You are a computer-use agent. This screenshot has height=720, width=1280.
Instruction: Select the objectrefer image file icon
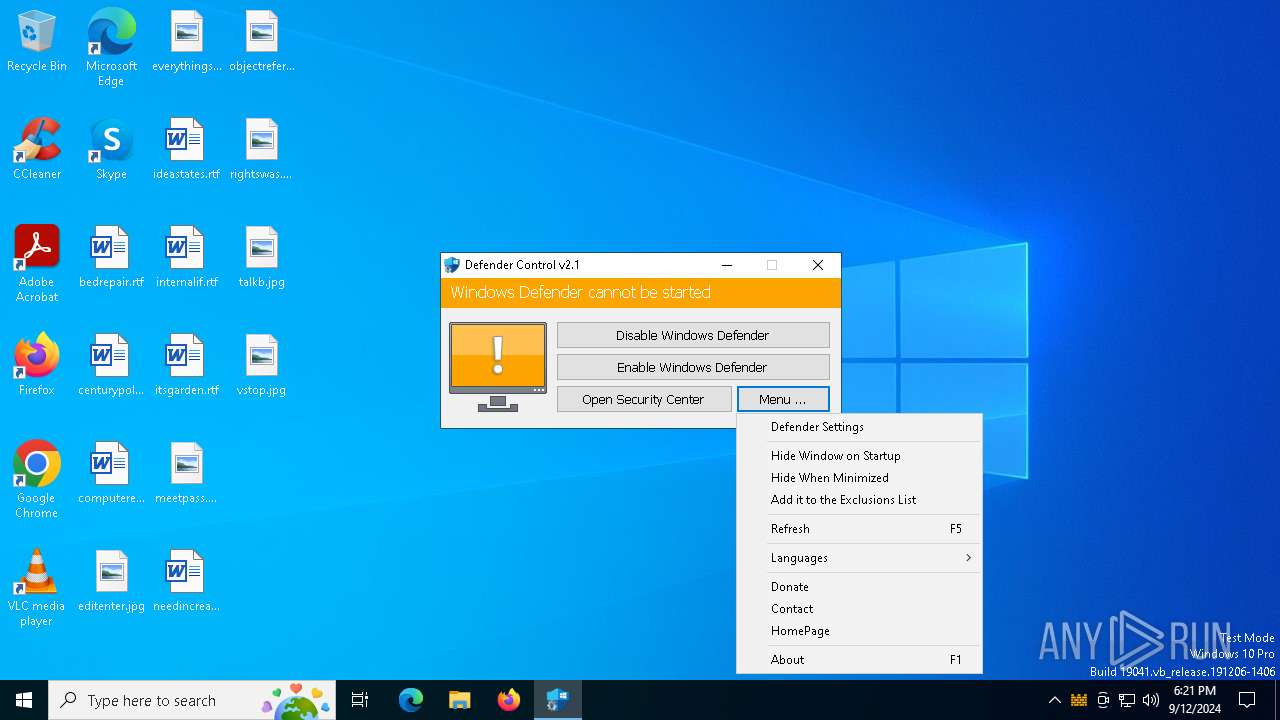coord(261,42)
